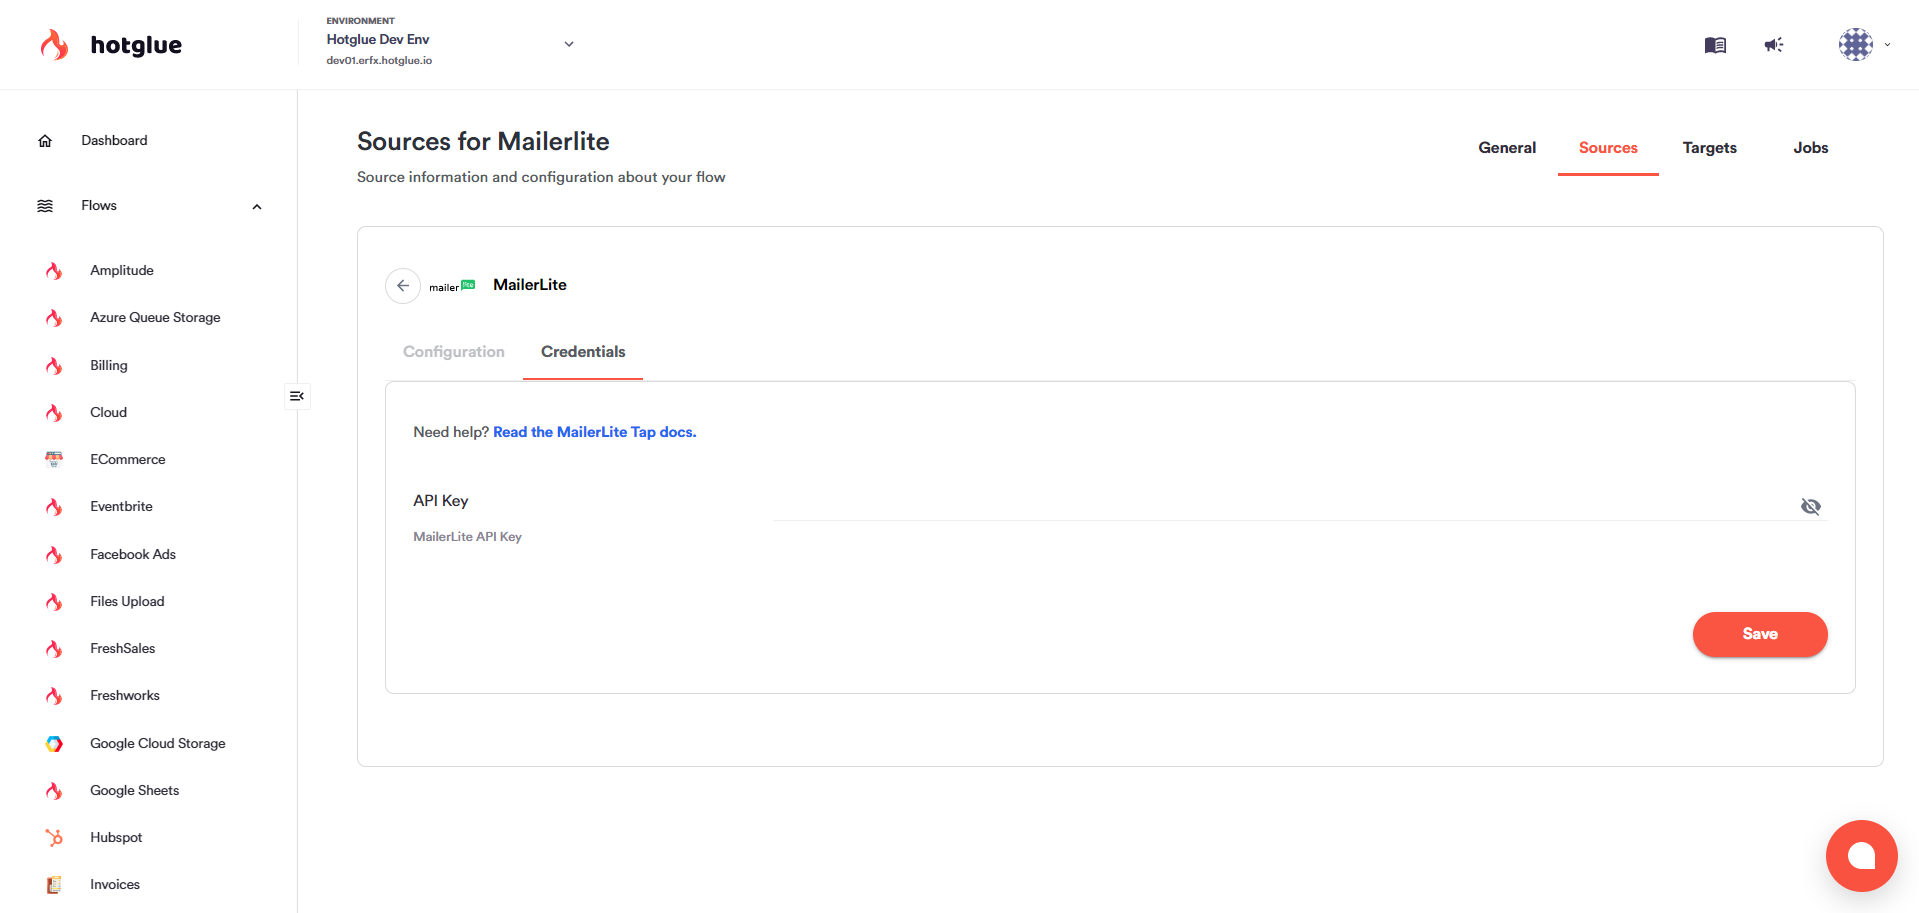Switch to the General tab

tap(1507, 148)
